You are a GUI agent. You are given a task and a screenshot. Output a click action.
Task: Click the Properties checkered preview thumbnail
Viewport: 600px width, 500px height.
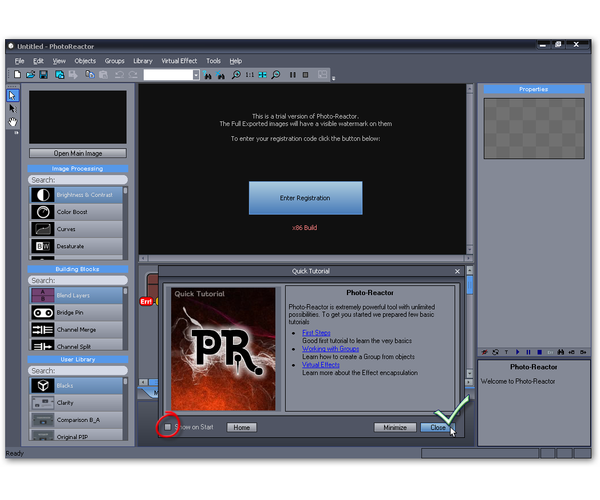coord(534,128)
